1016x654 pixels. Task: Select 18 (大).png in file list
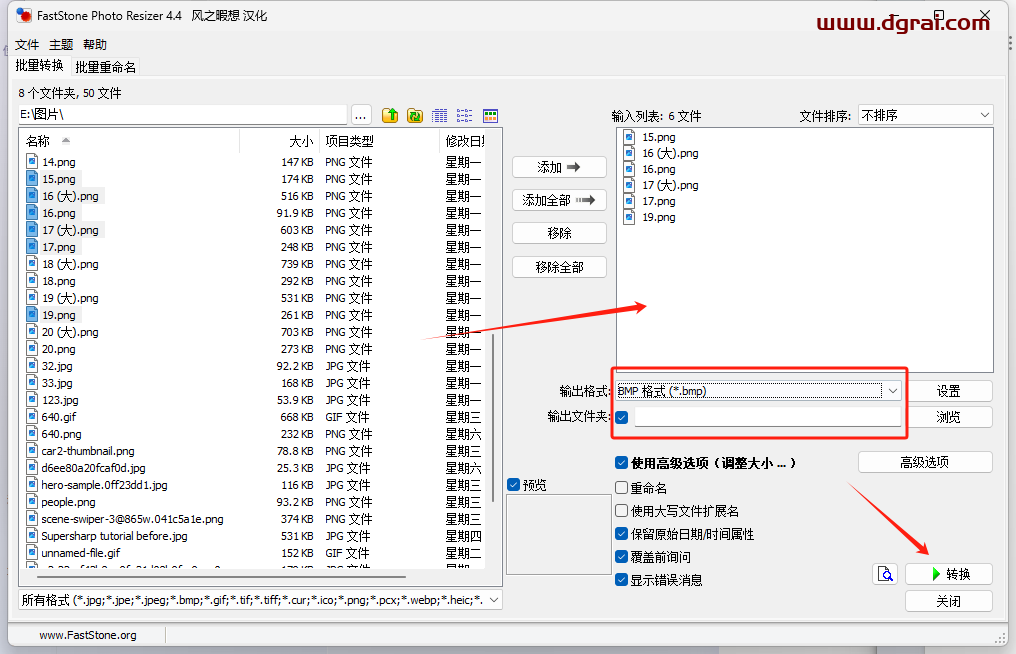pos(70,264)
